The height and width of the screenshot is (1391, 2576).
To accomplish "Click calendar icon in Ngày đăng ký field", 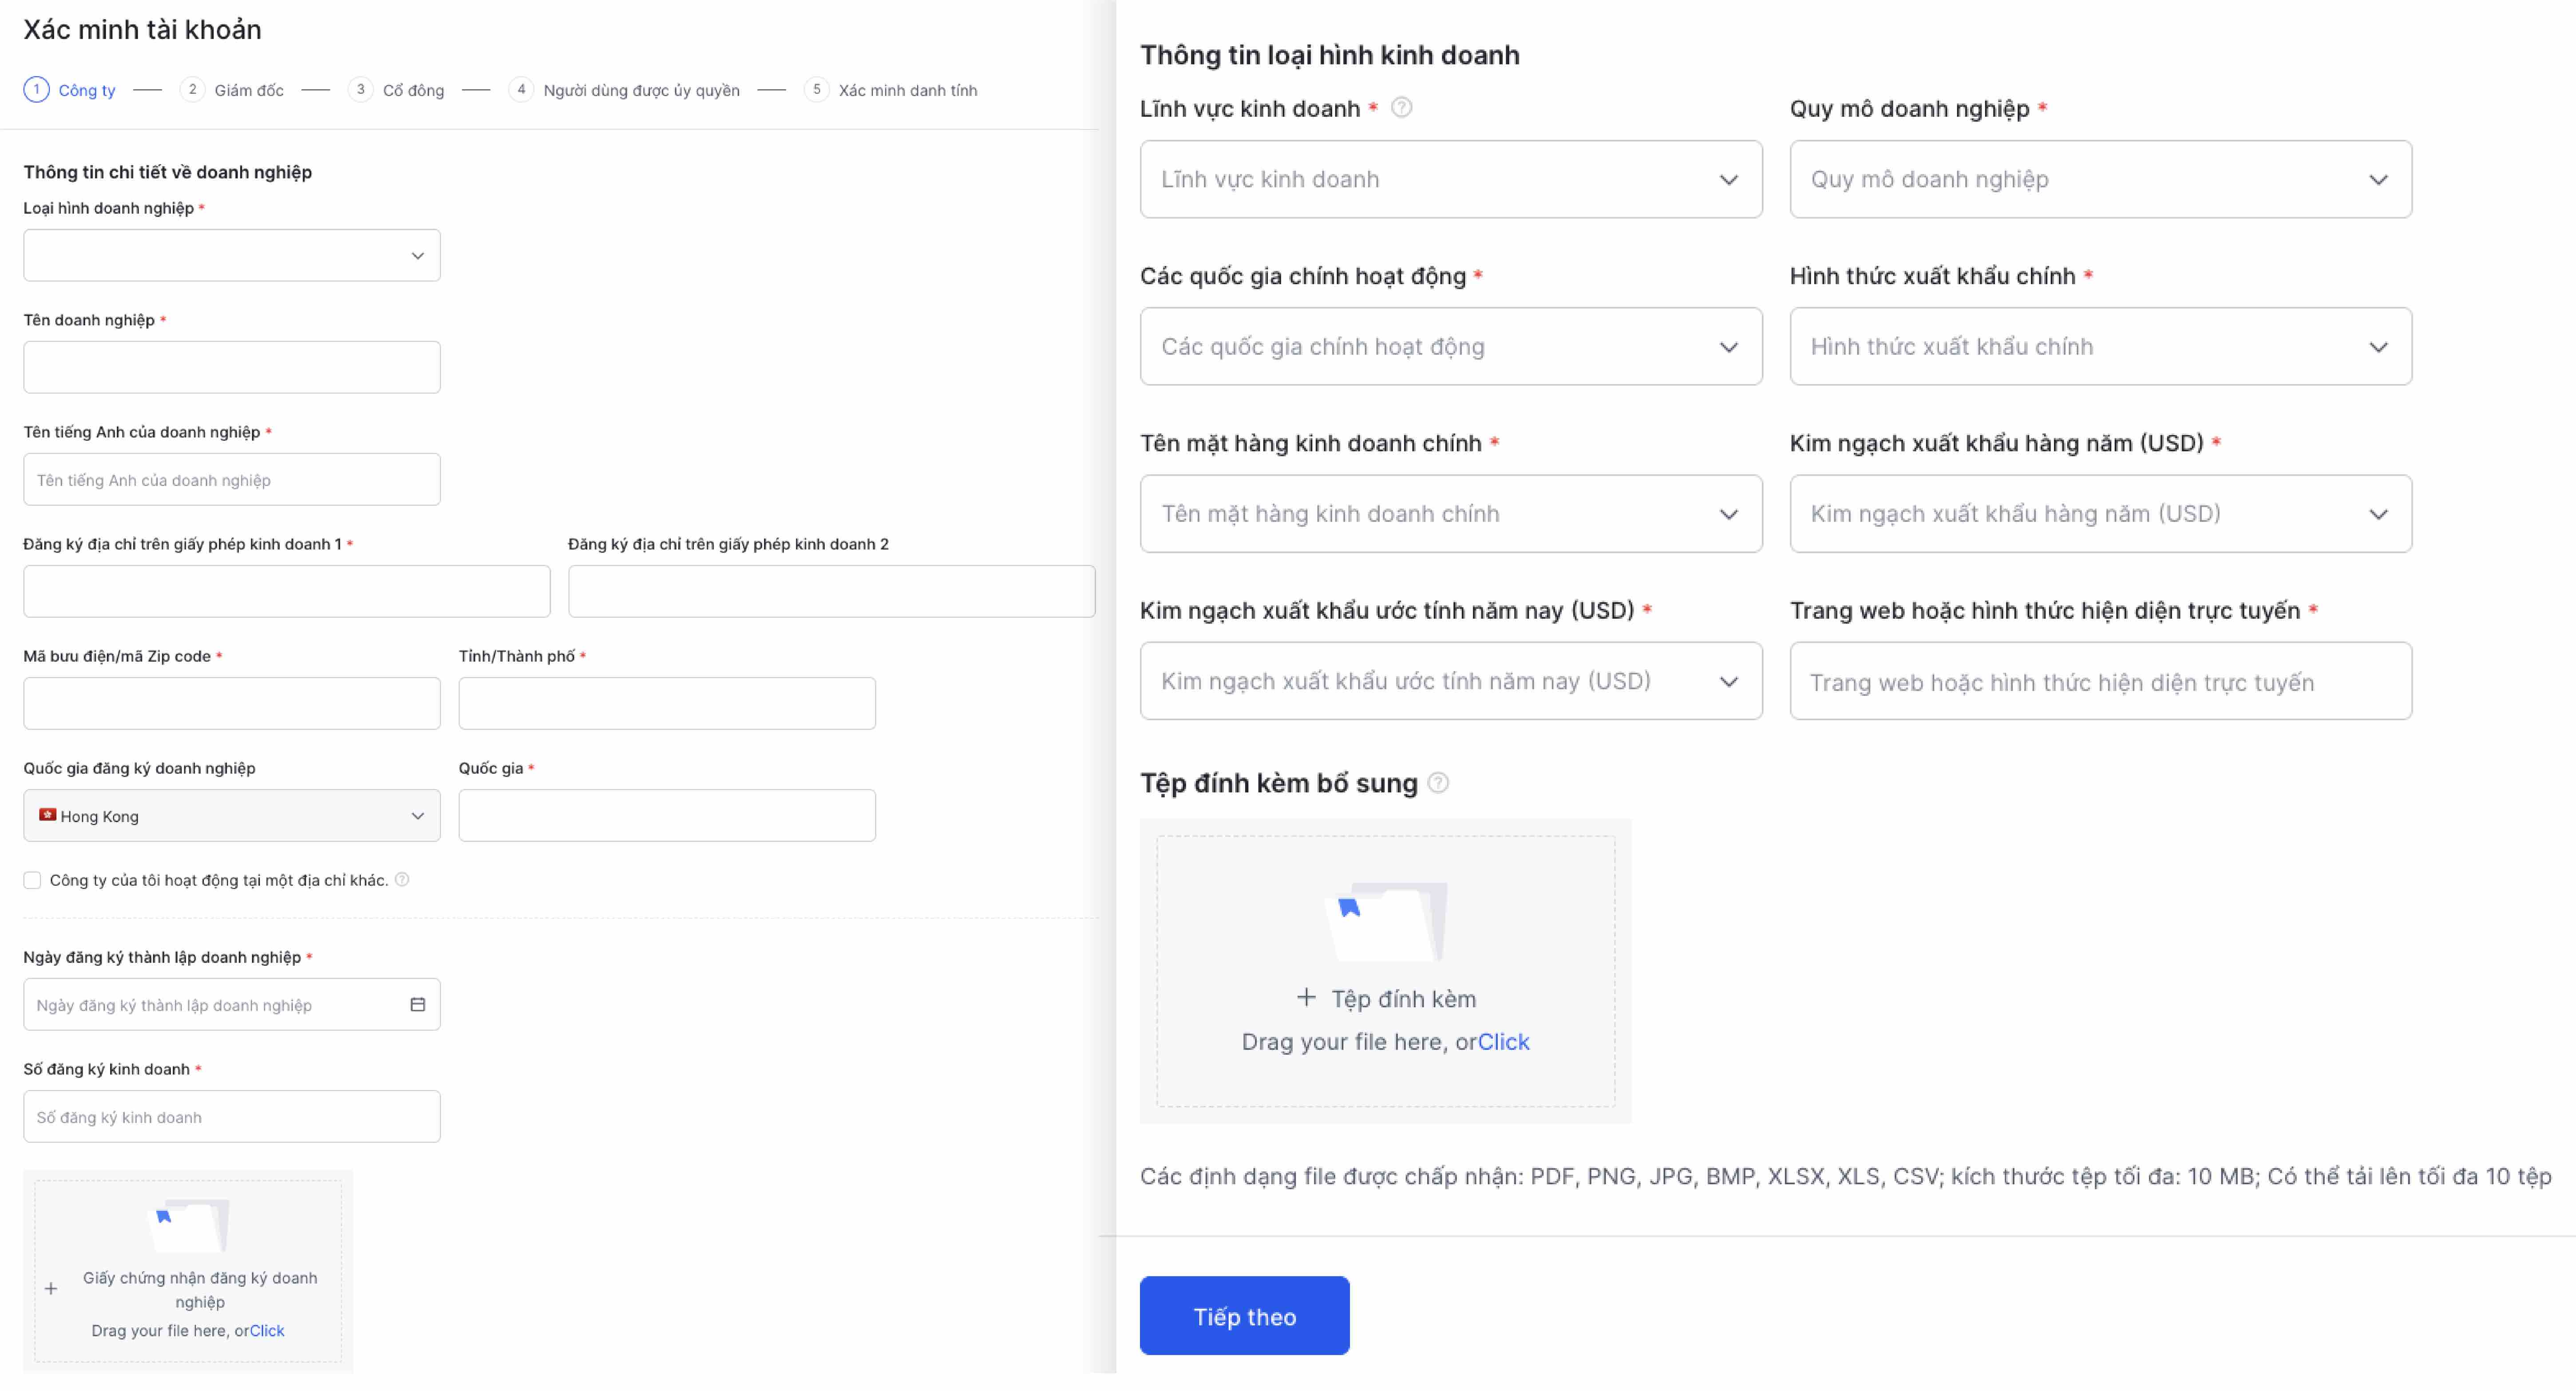I will [x=418, y=1004].
